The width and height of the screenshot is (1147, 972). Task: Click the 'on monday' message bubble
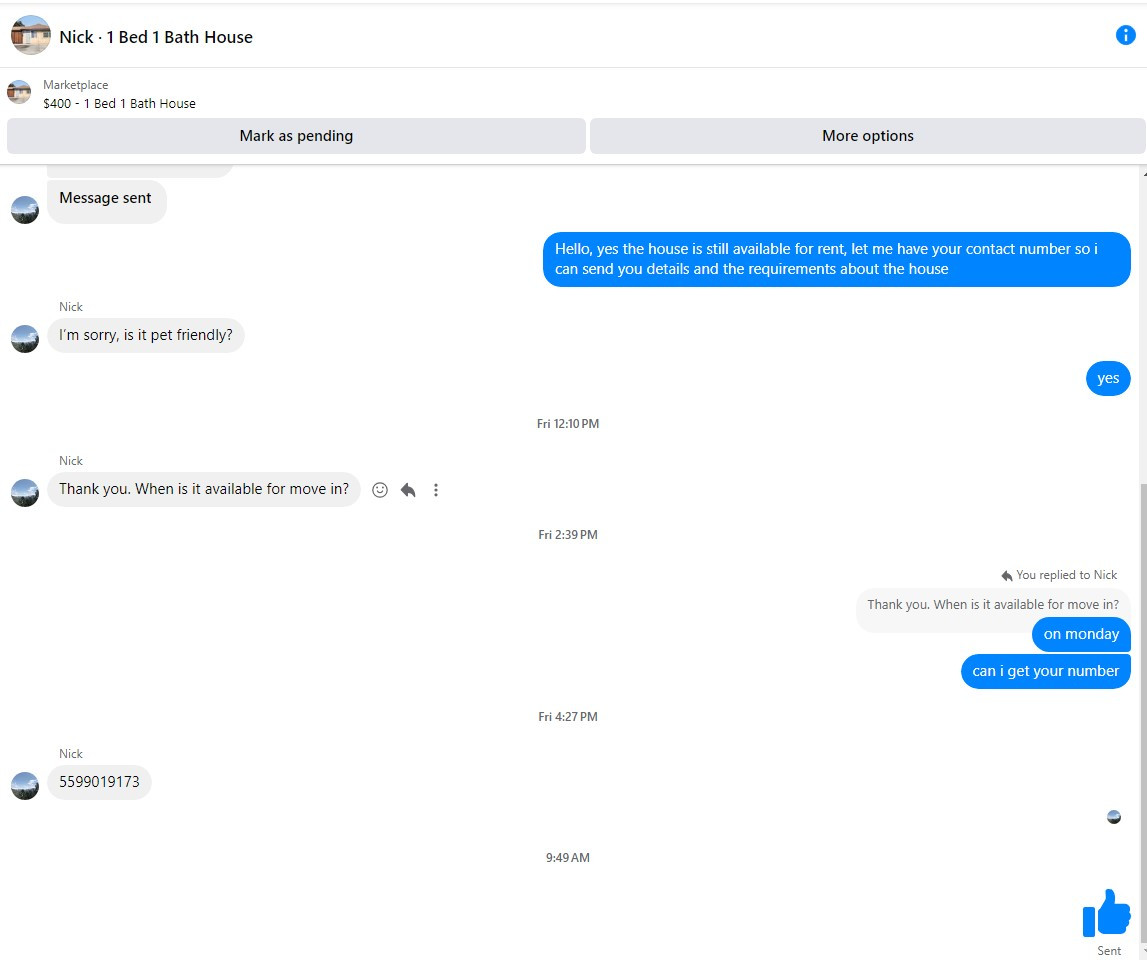tap(1081, 634)
